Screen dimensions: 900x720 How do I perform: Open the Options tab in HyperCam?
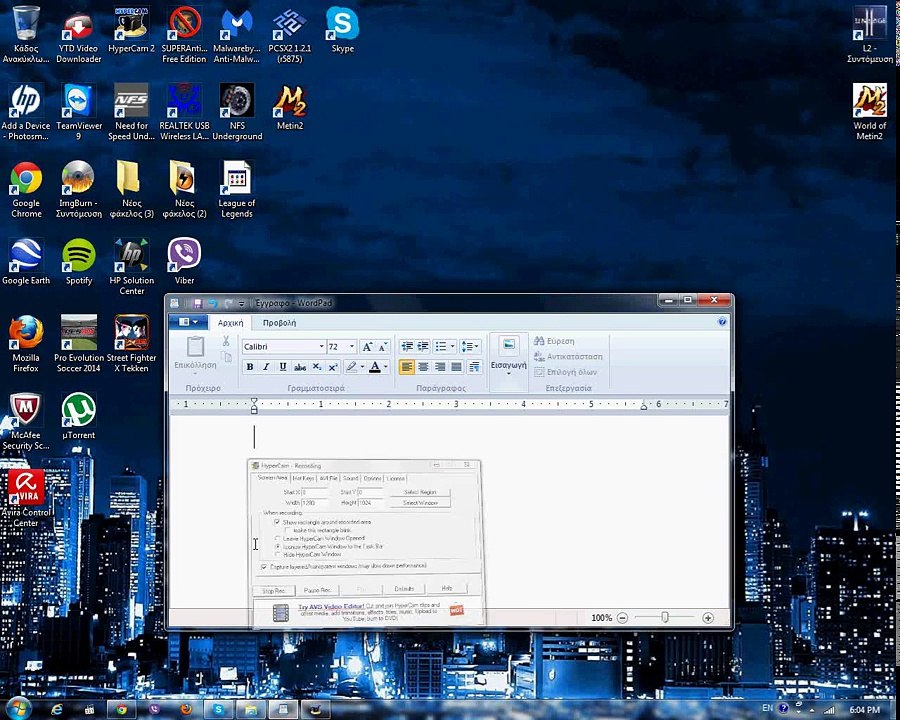click(373, 478)
